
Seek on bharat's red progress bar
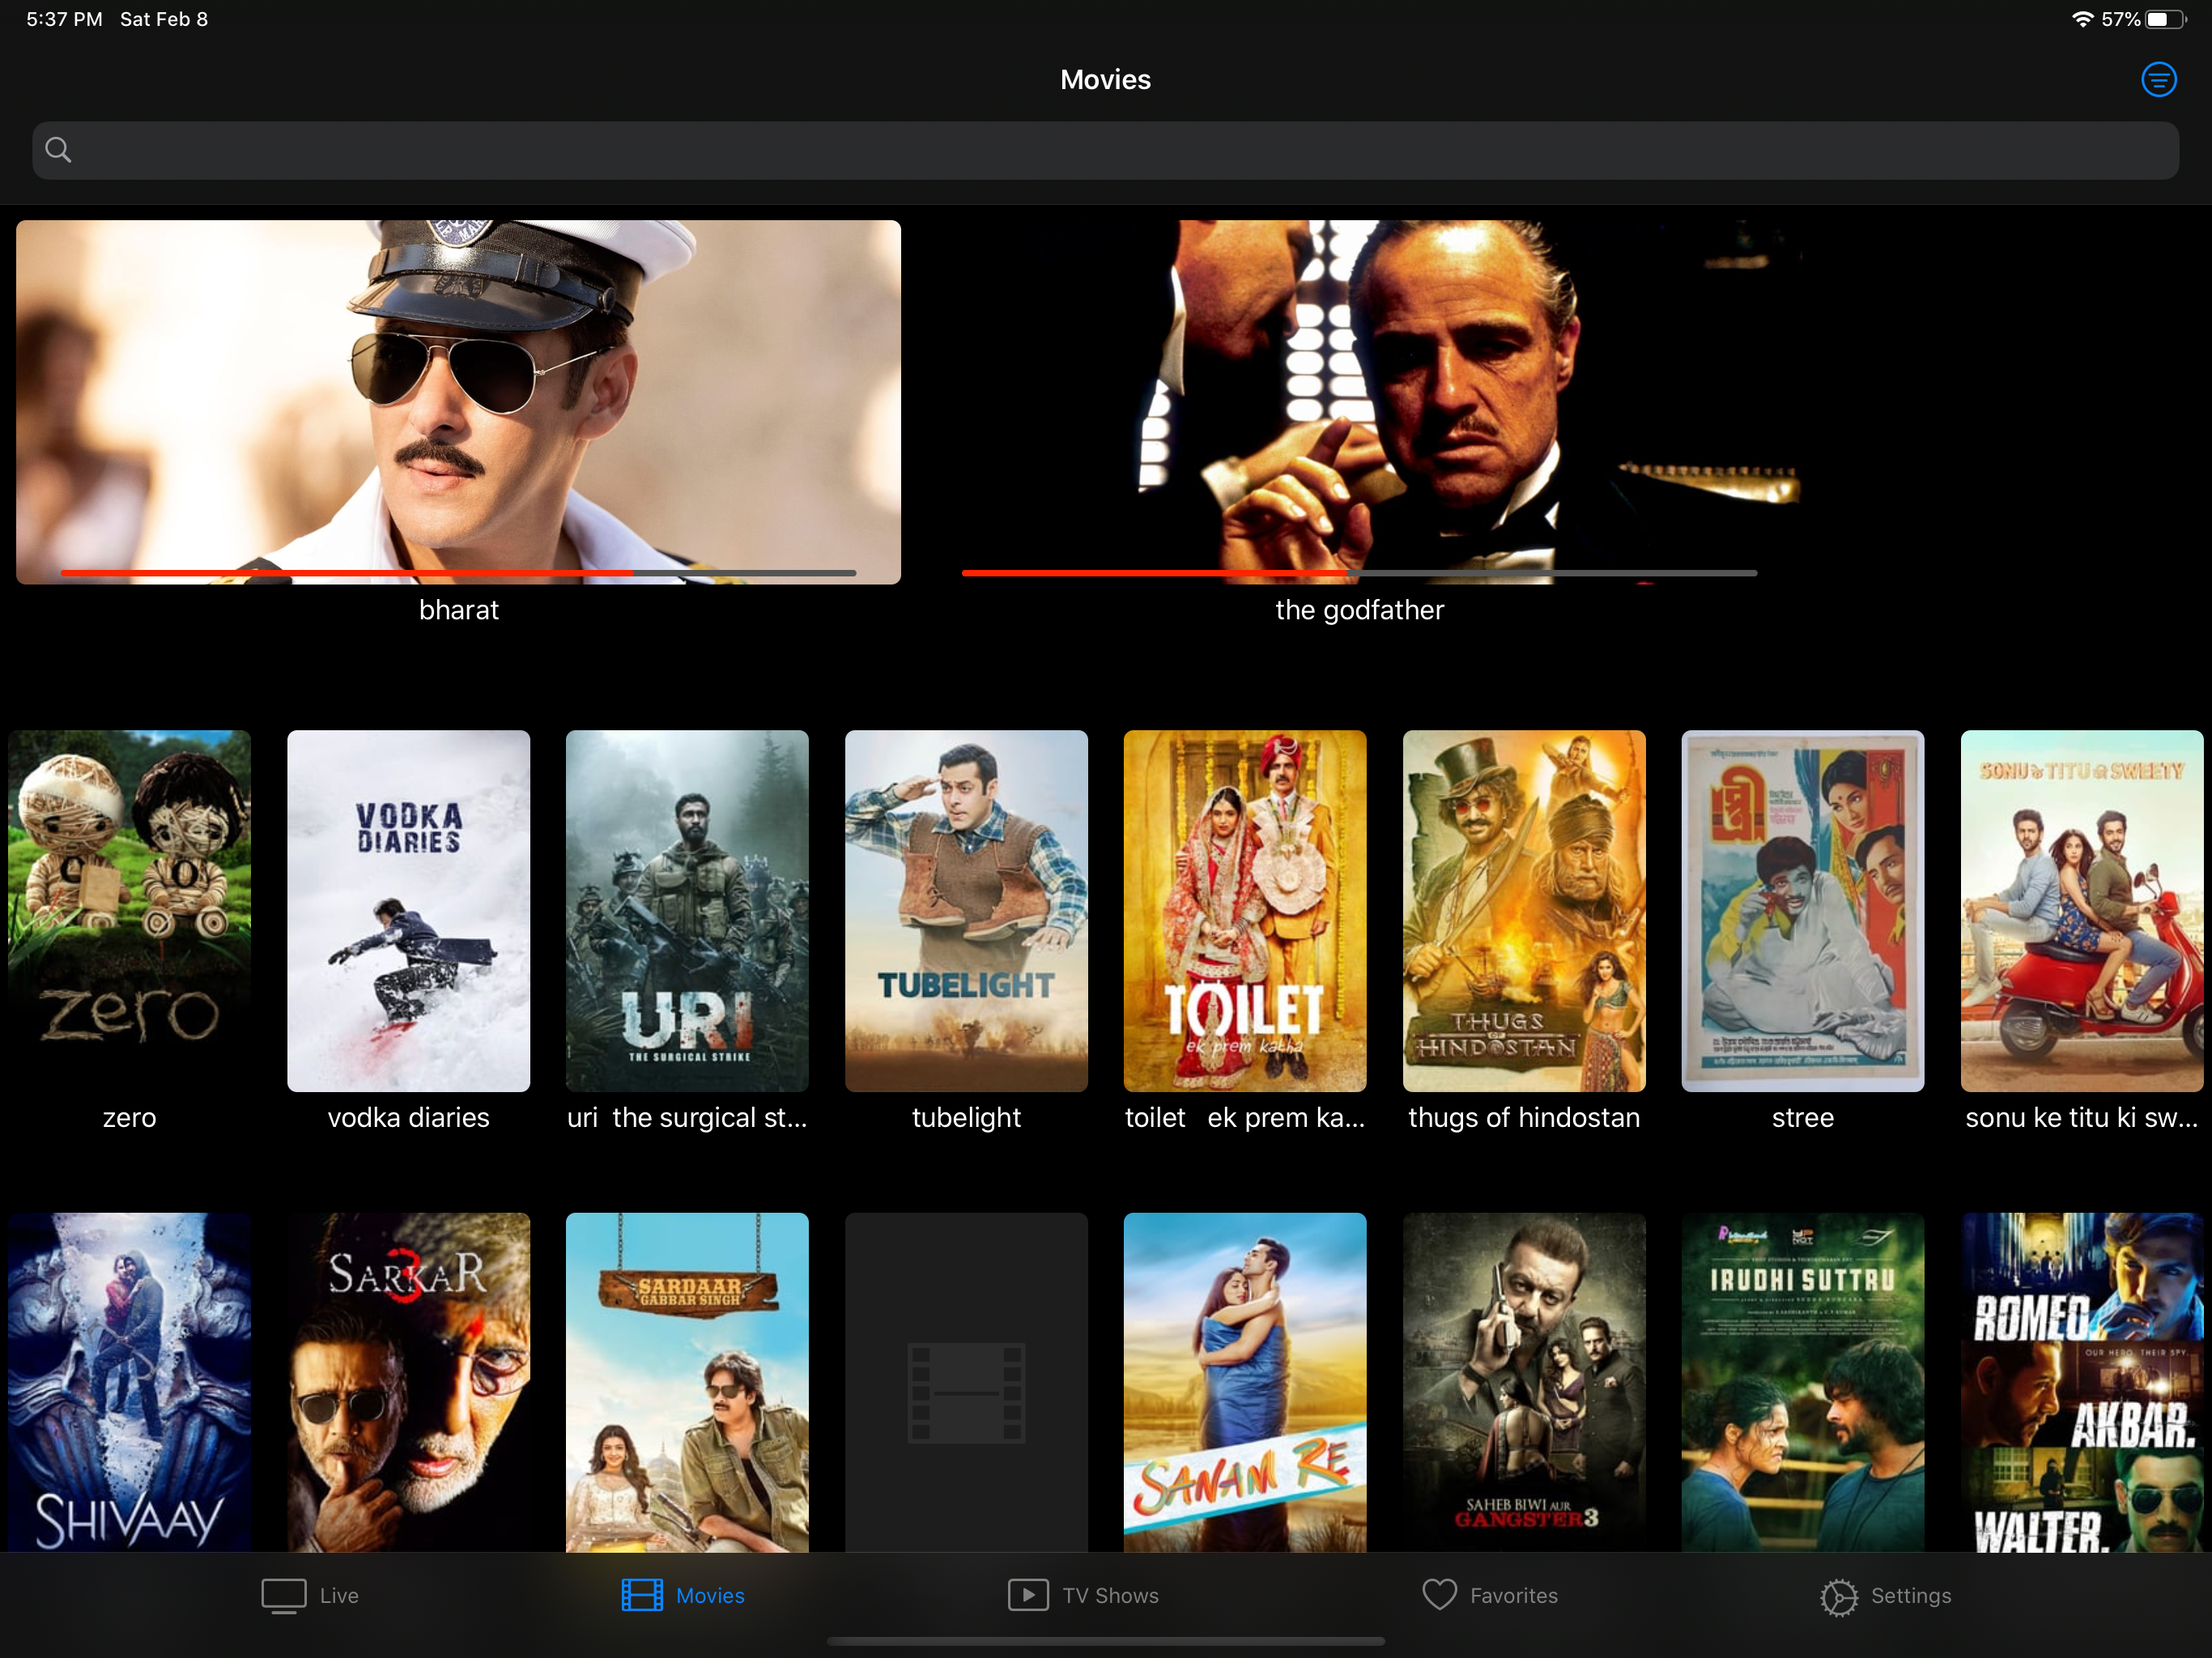coord(458,573)
